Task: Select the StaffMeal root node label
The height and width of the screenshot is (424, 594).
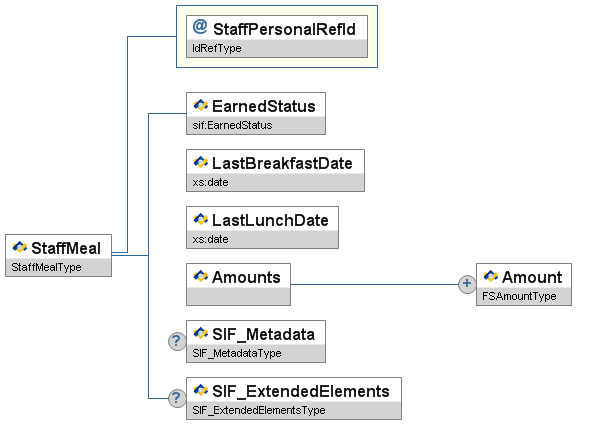Action: (66, 249)
